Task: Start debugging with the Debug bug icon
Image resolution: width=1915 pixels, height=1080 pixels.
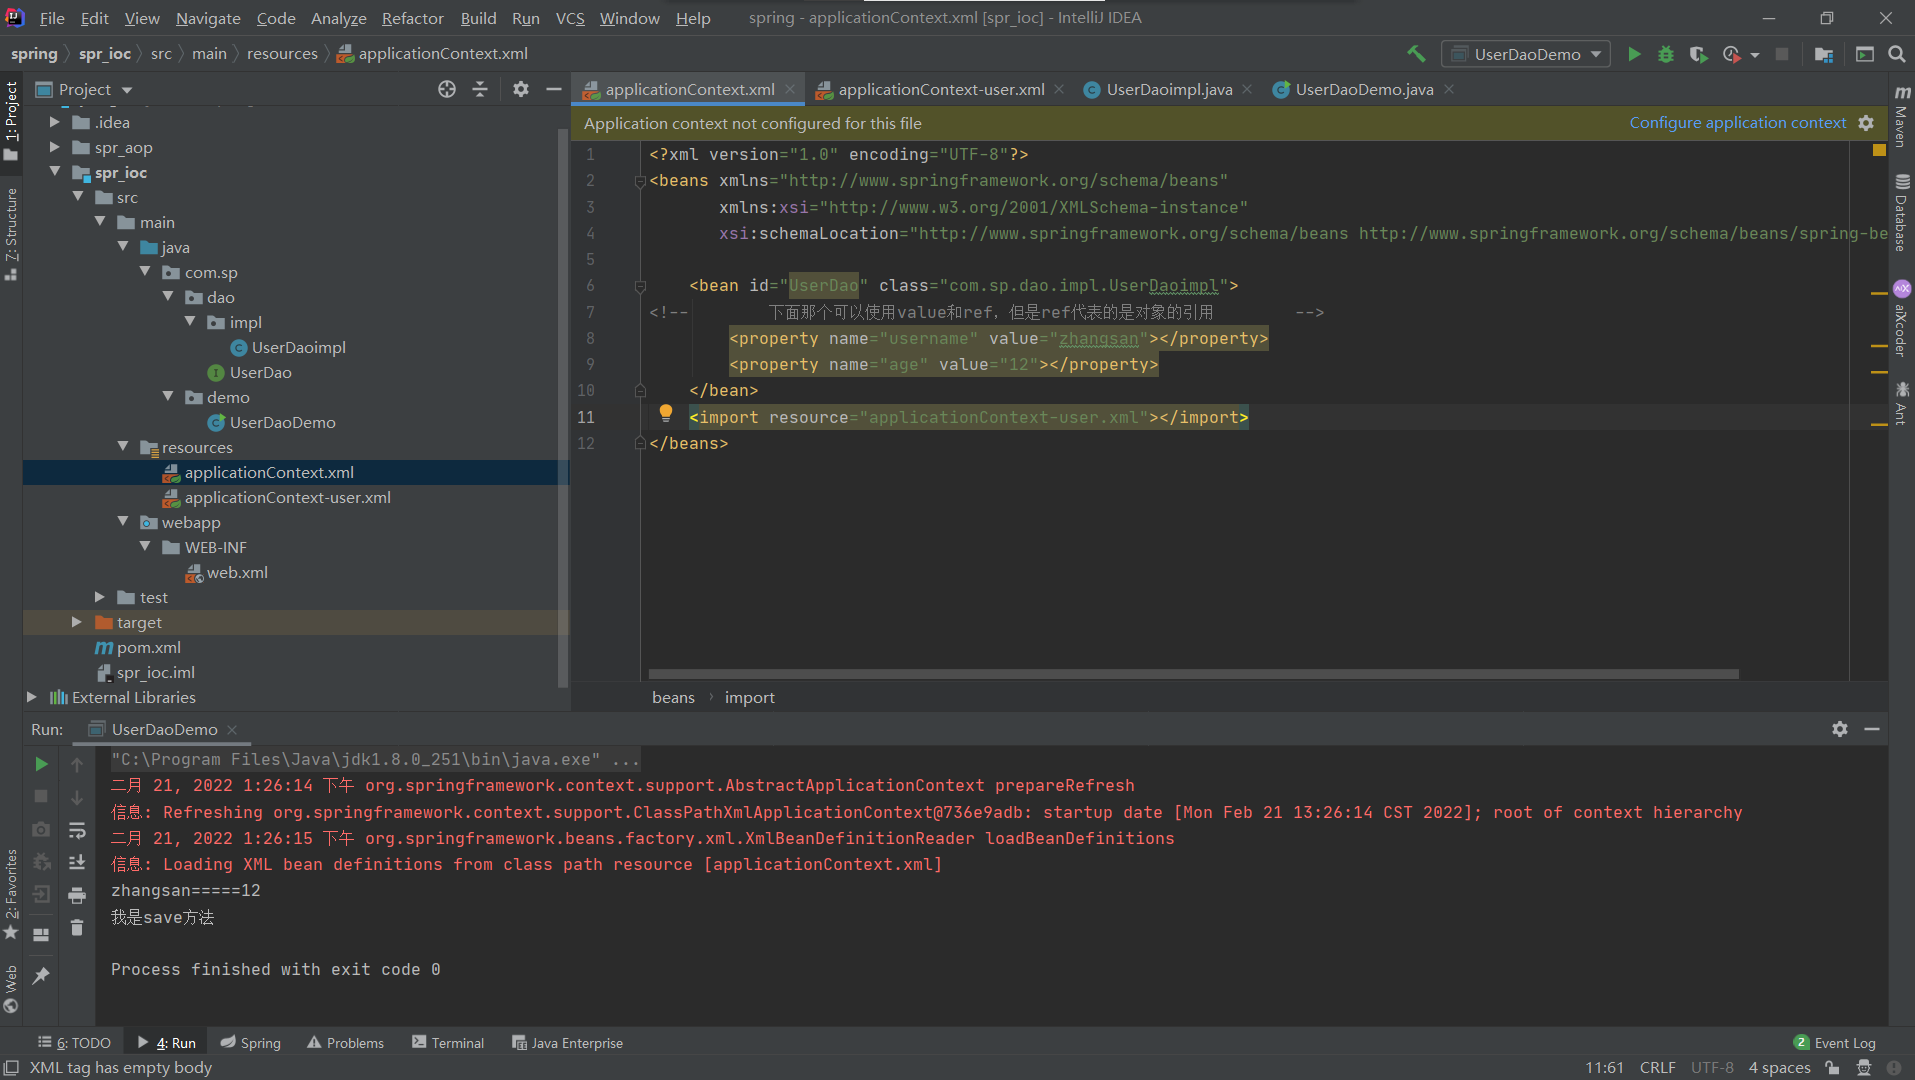Action: [1666, 54]
